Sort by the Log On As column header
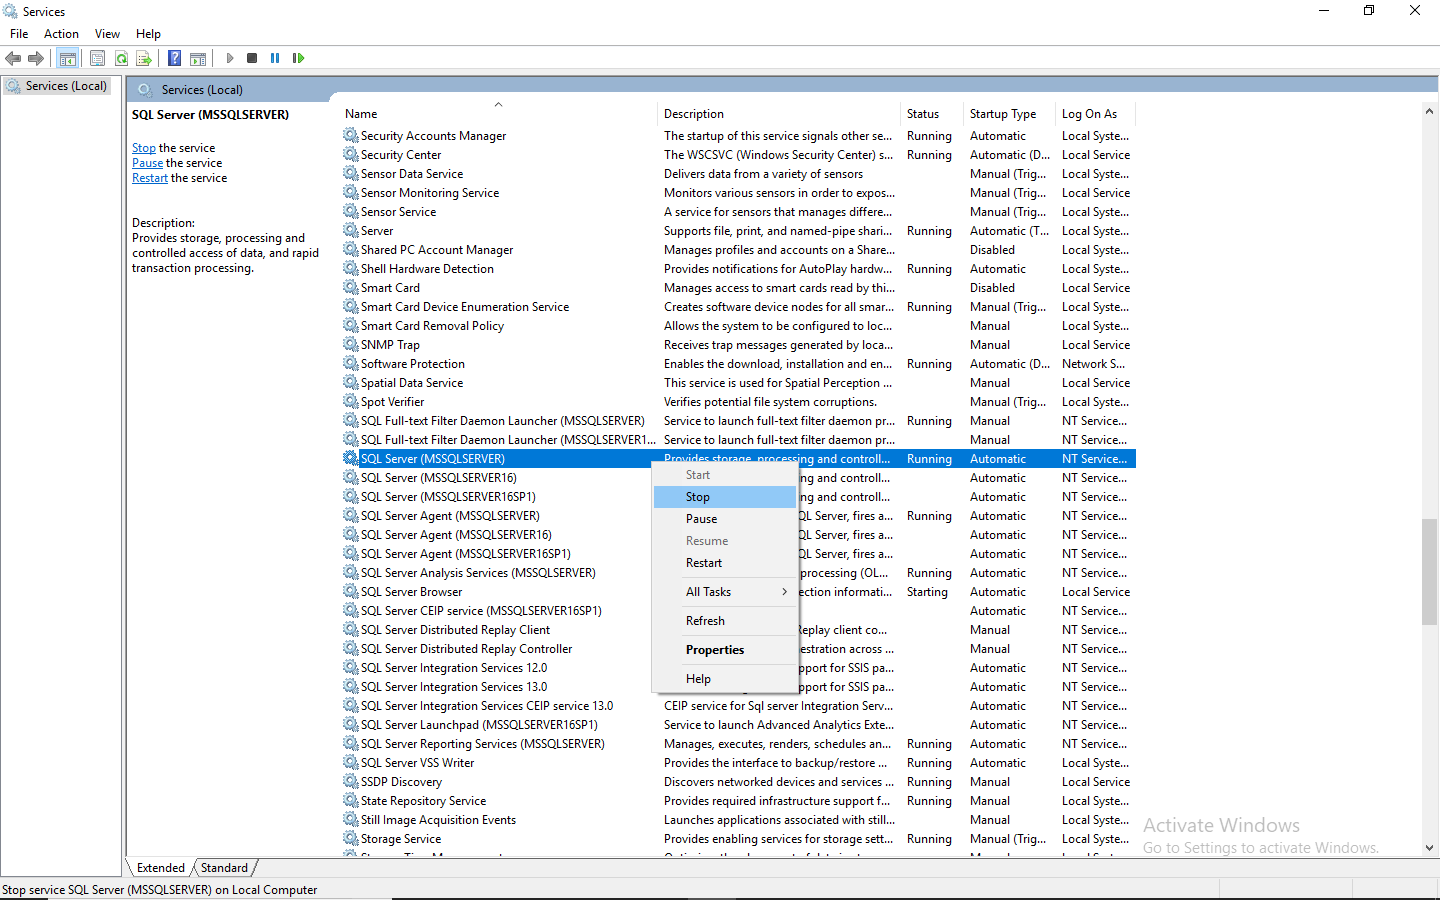The image size is (1440, 900). 1096,114
